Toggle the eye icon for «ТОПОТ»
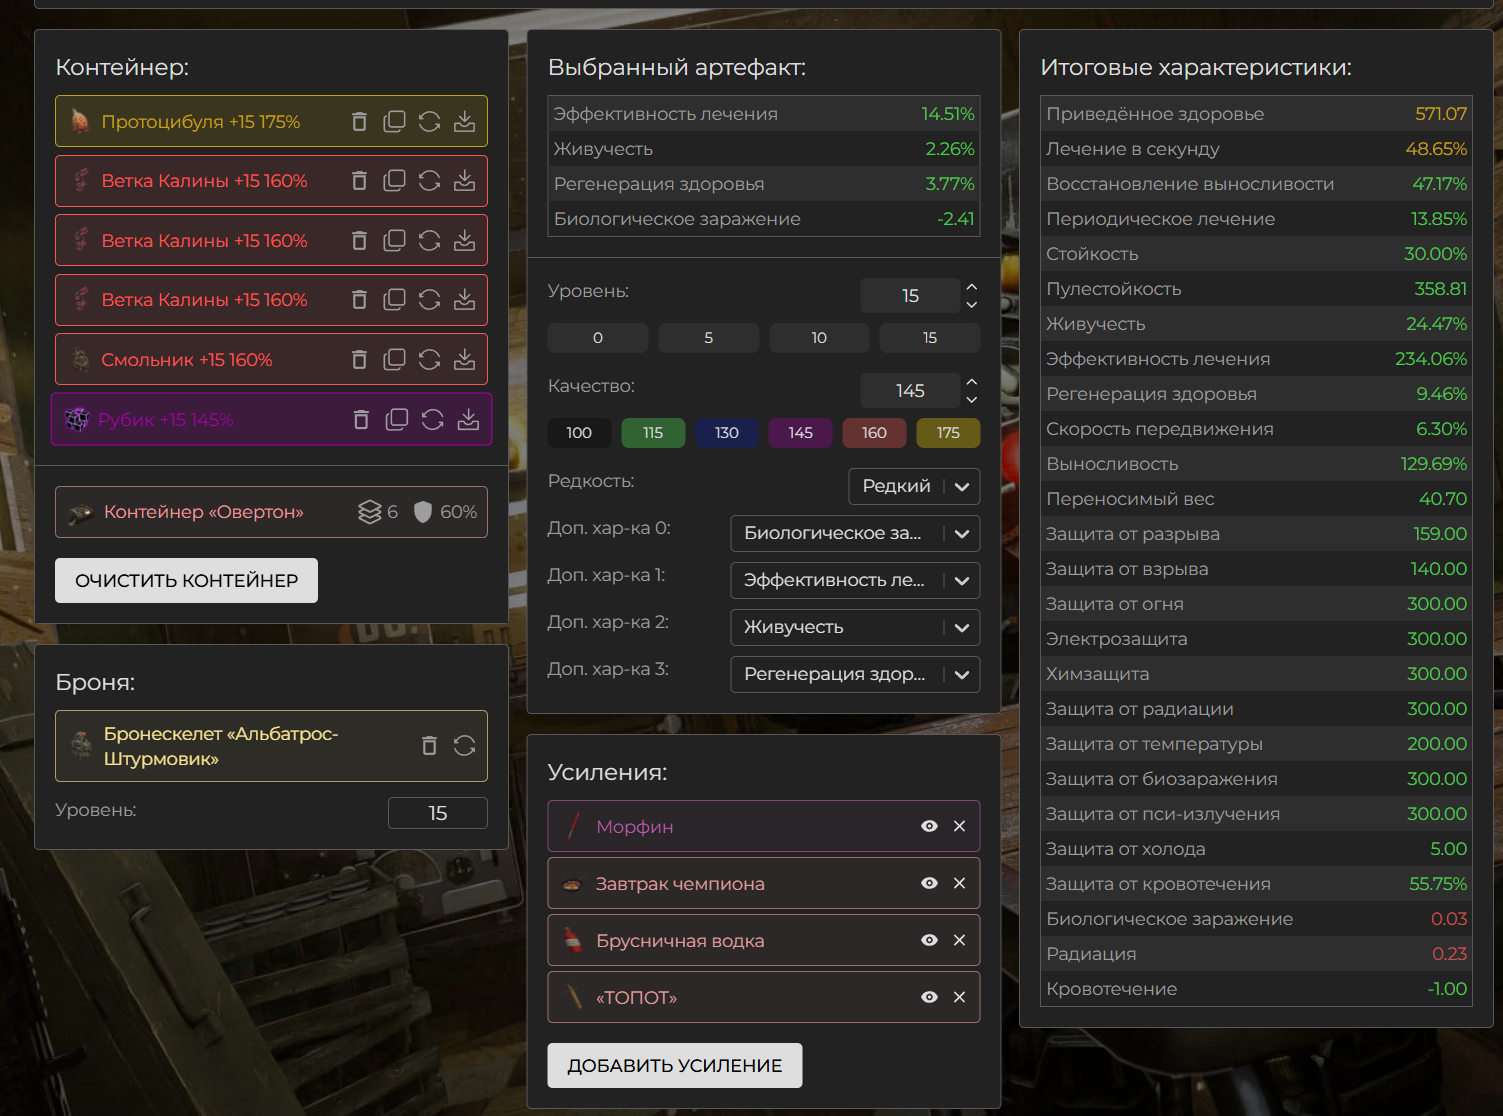 pos(929,997)
